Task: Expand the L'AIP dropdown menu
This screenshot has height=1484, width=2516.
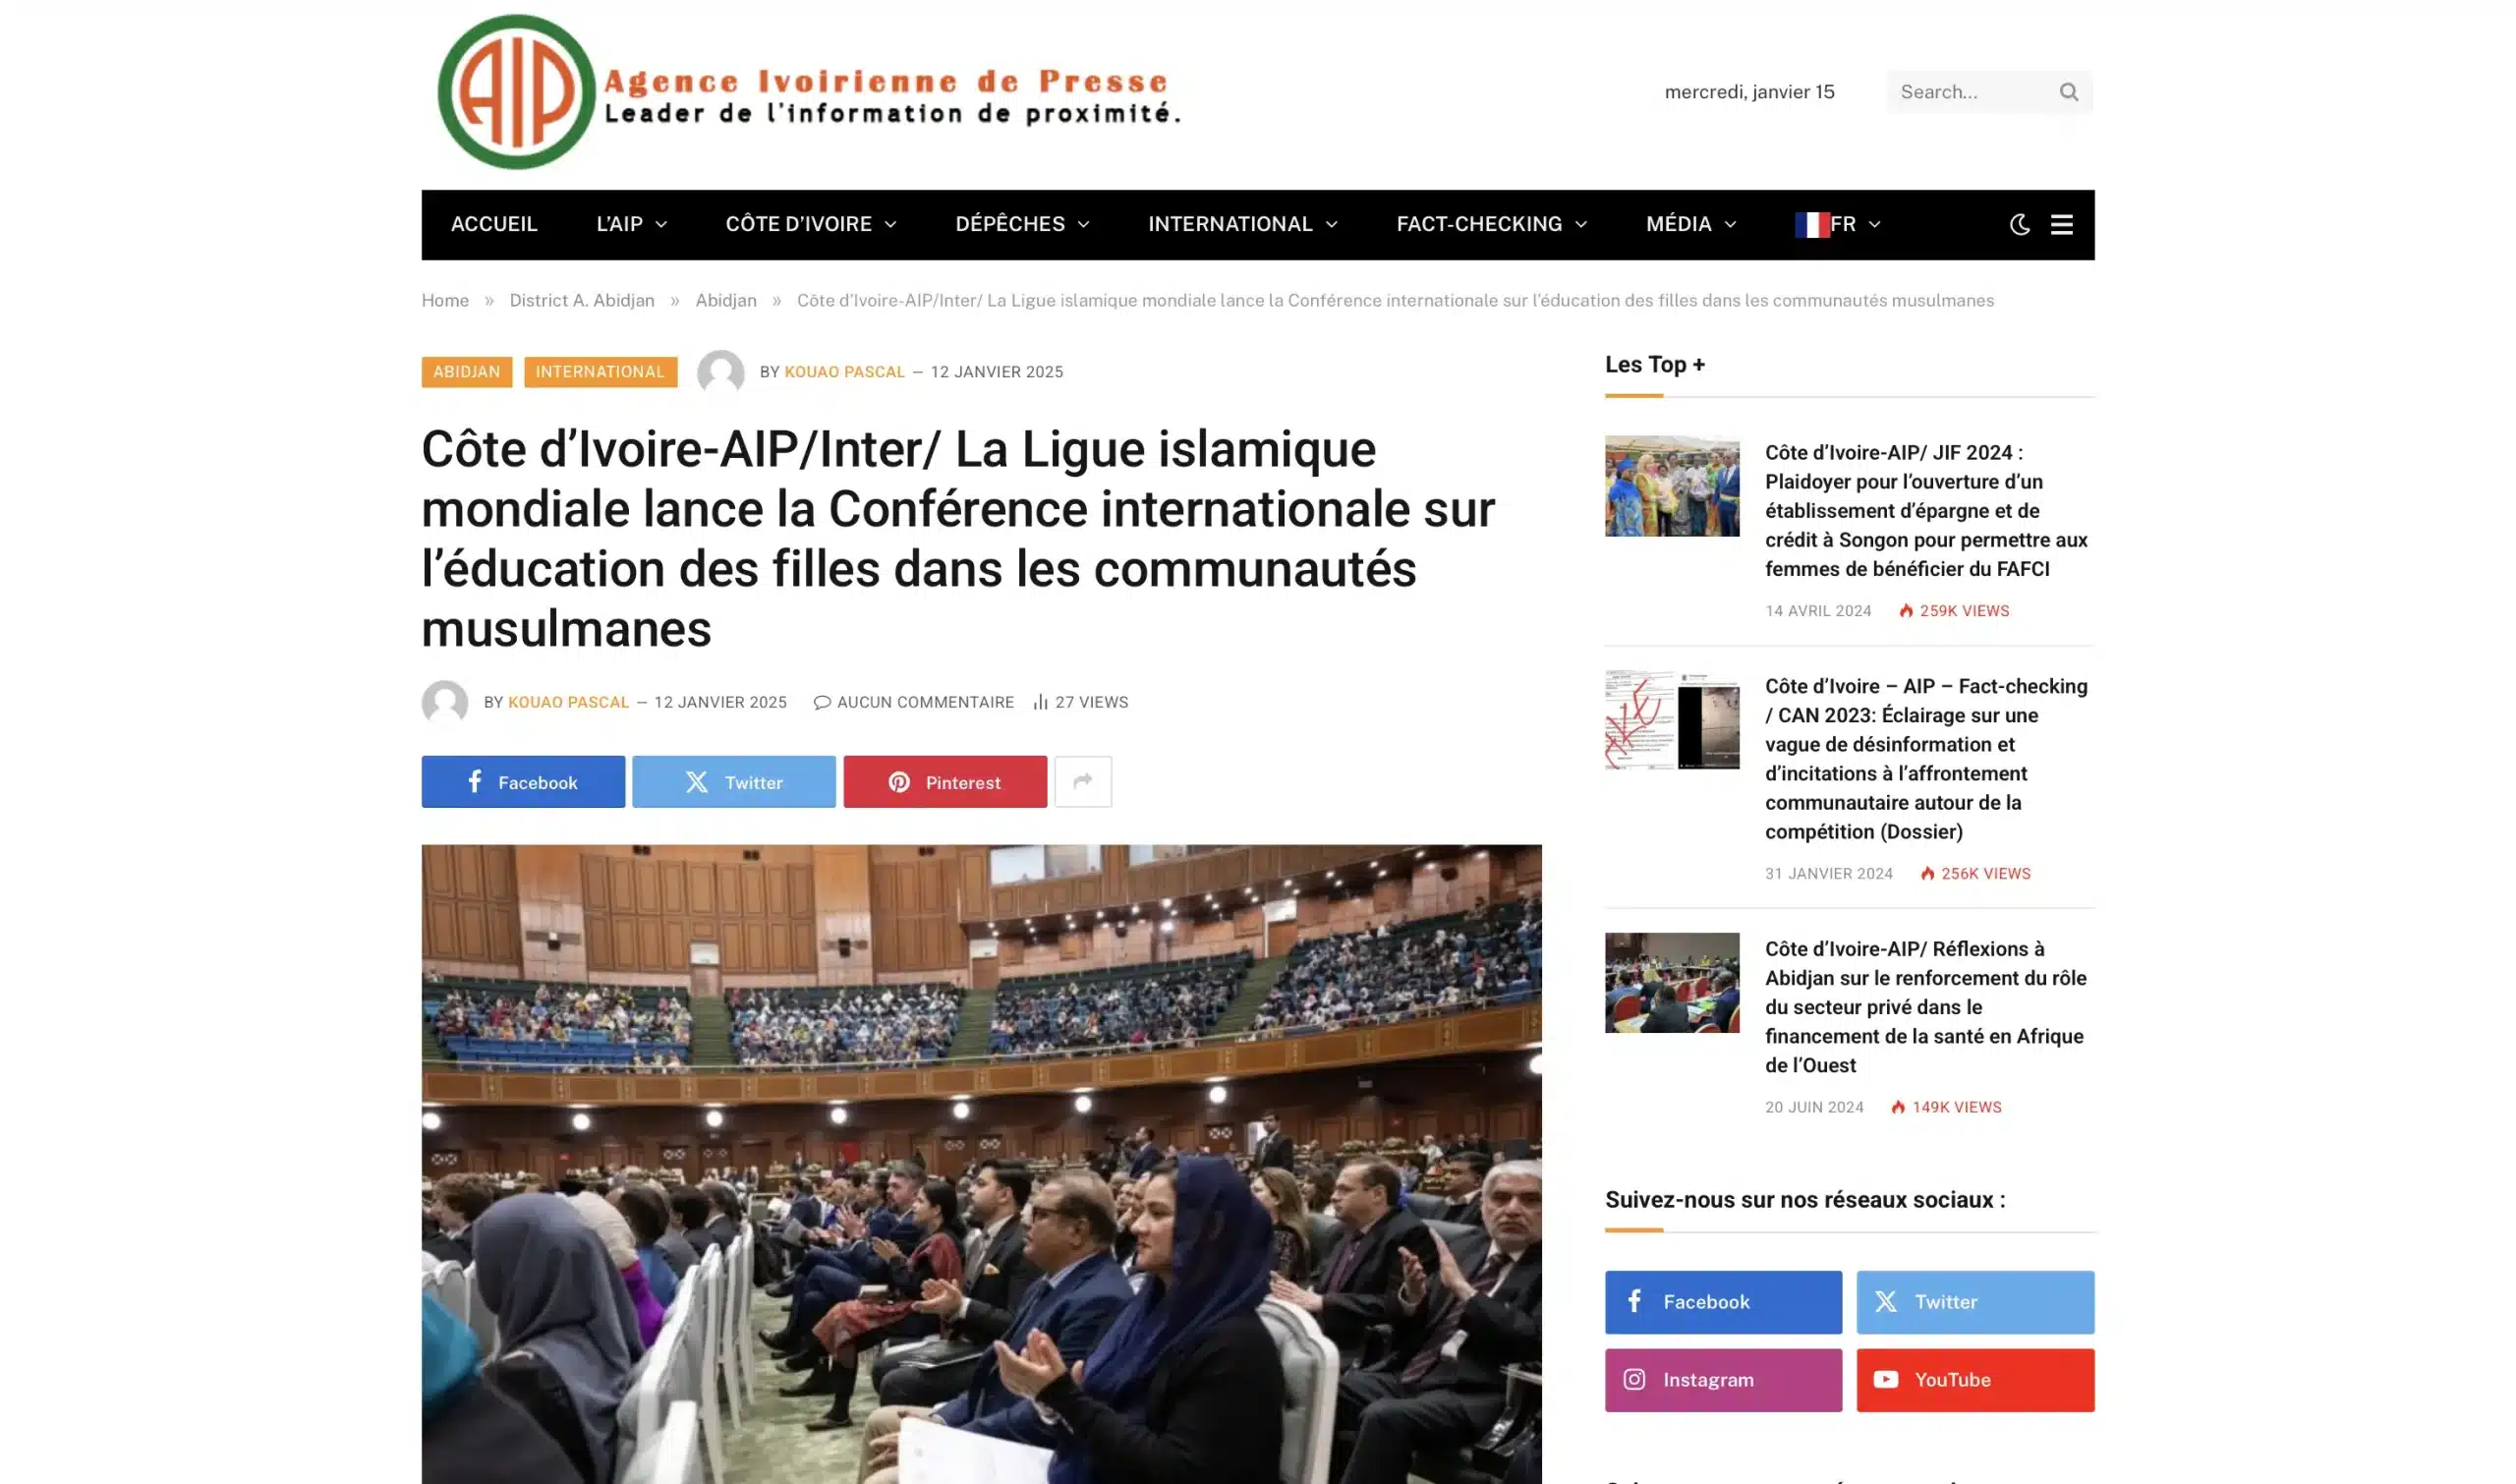Action: [631, 224]
